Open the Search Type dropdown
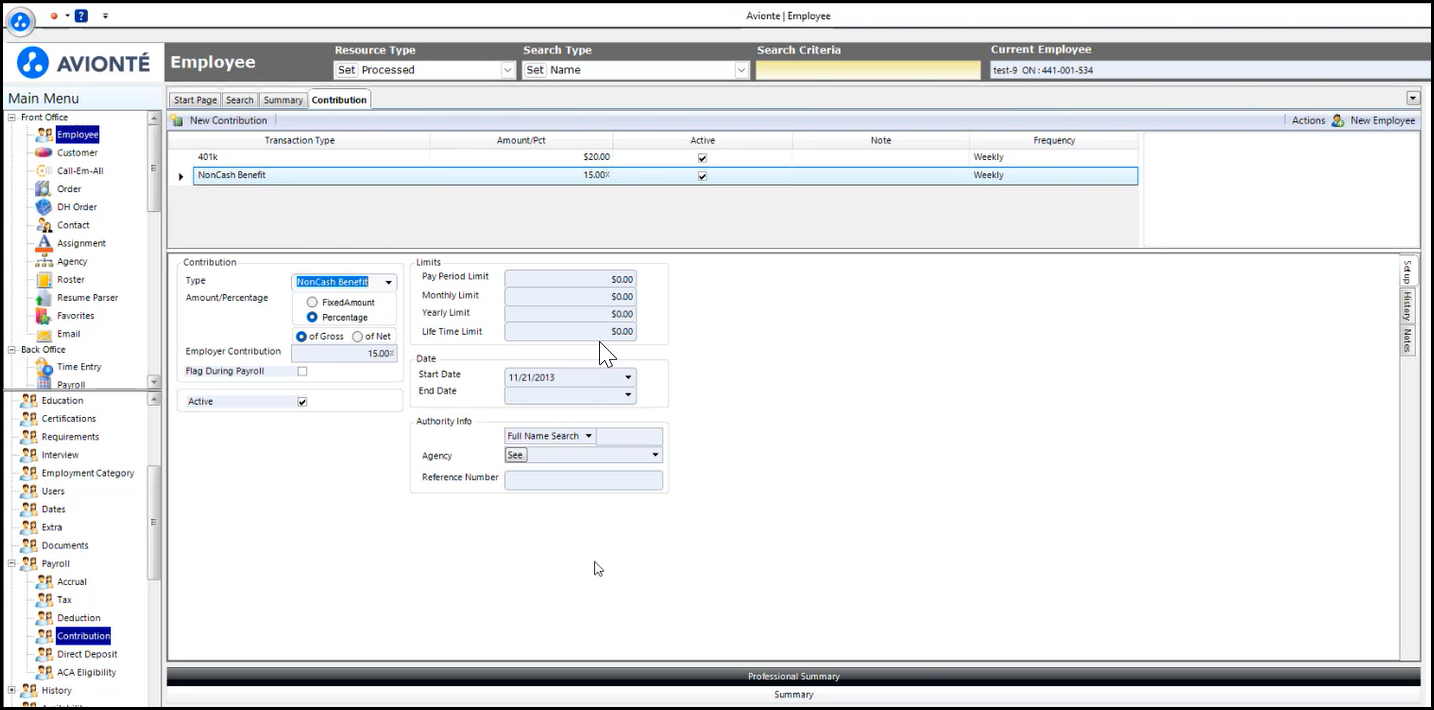Viewport: 1434px width, 710px height. click(741, 70)
